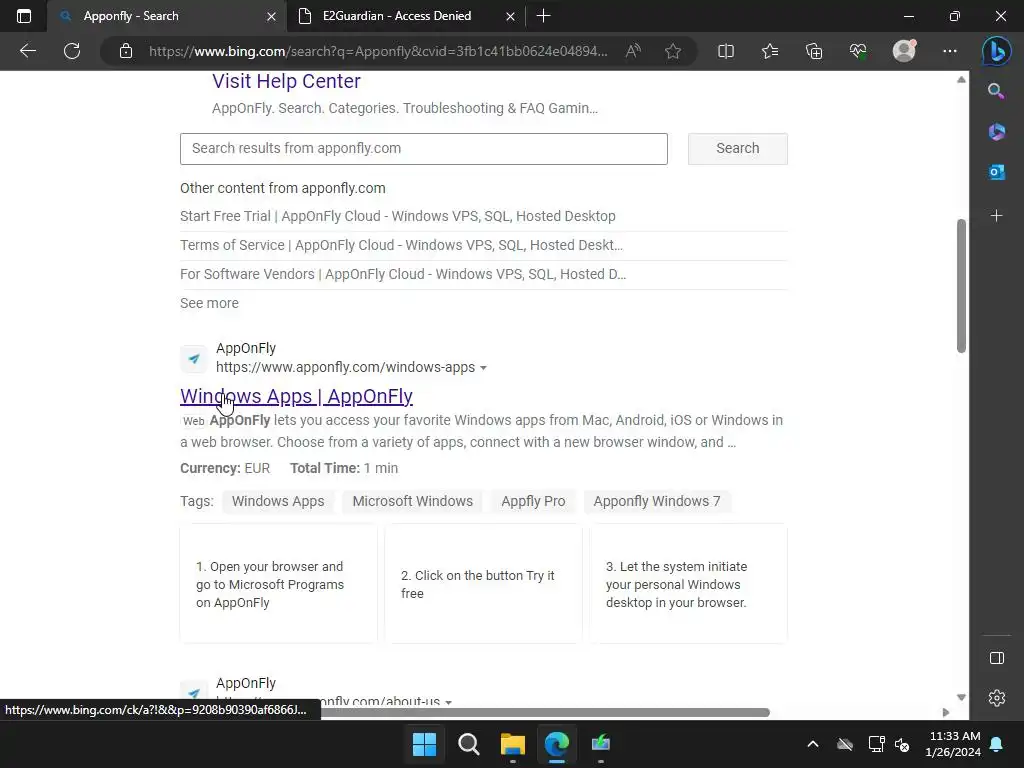Open For Software Vendors link
1024x768 pixels.
pyautogui.click(x=403, y=274)
